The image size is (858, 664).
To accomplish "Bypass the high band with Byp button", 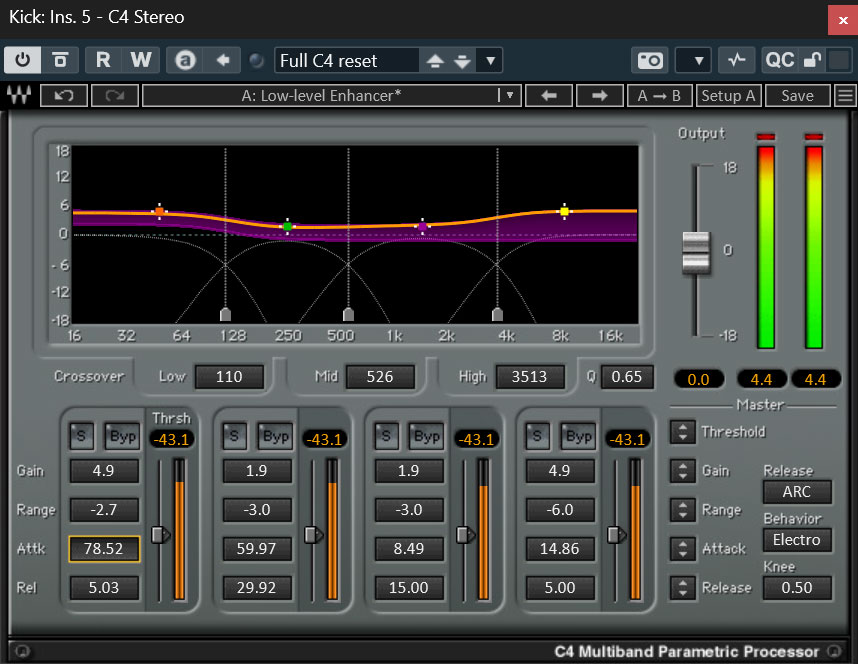I will tap(579, 436).
